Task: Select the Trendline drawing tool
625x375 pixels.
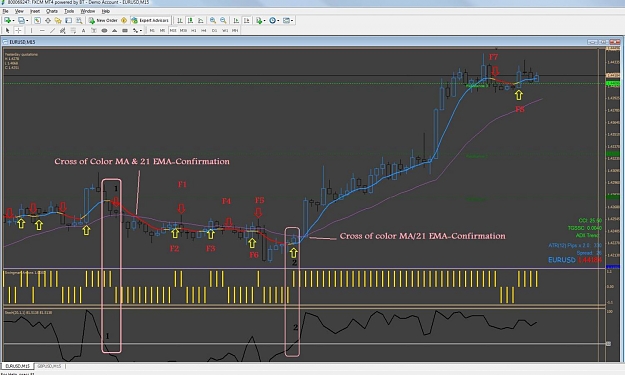Action: click(52, 30)
